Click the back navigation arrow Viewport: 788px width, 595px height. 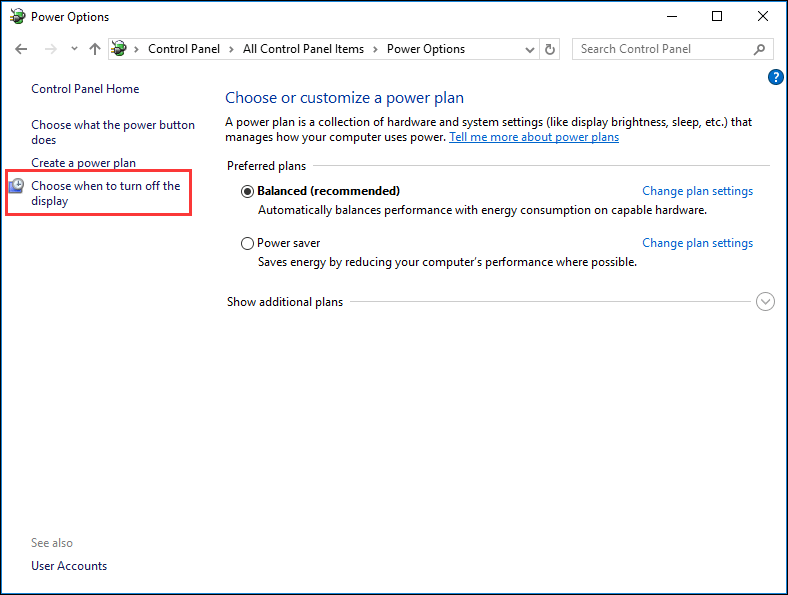click(21, 49)
